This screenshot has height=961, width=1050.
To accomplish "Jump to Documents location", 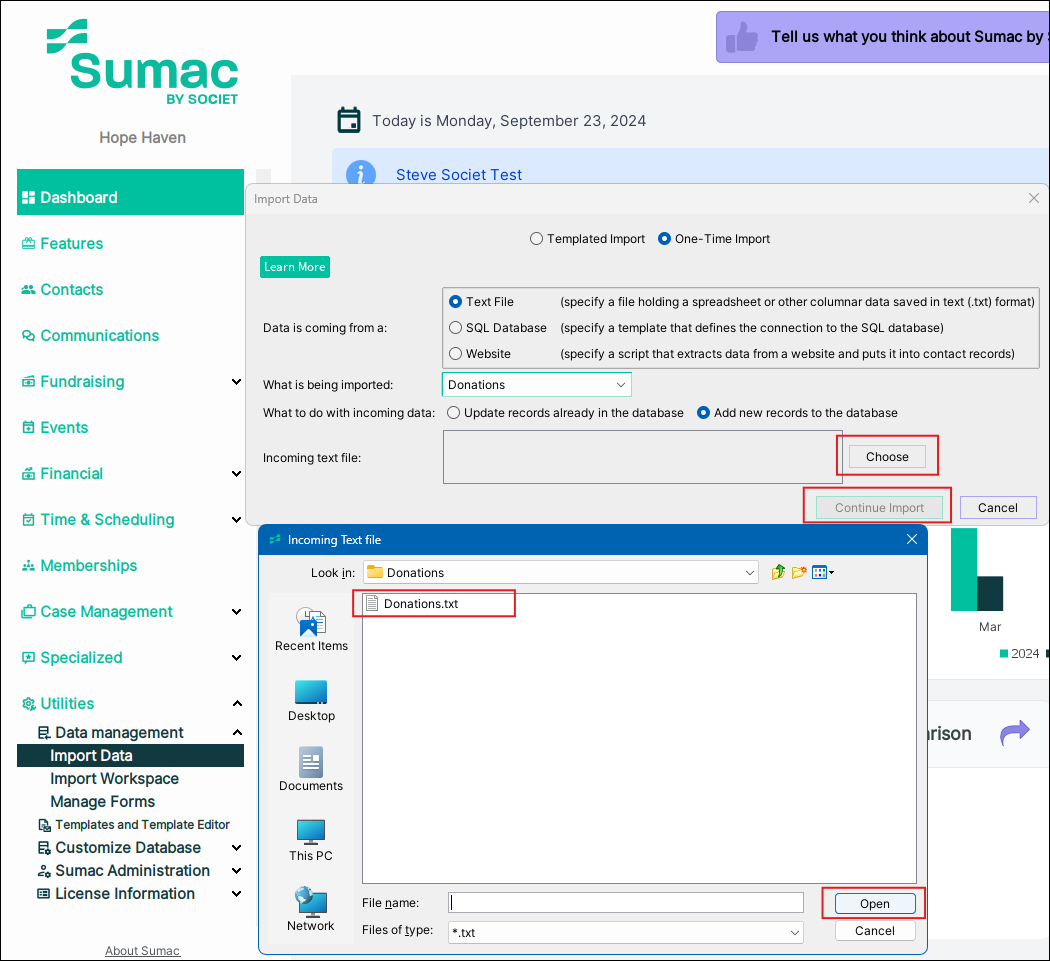I will [311, 769].
